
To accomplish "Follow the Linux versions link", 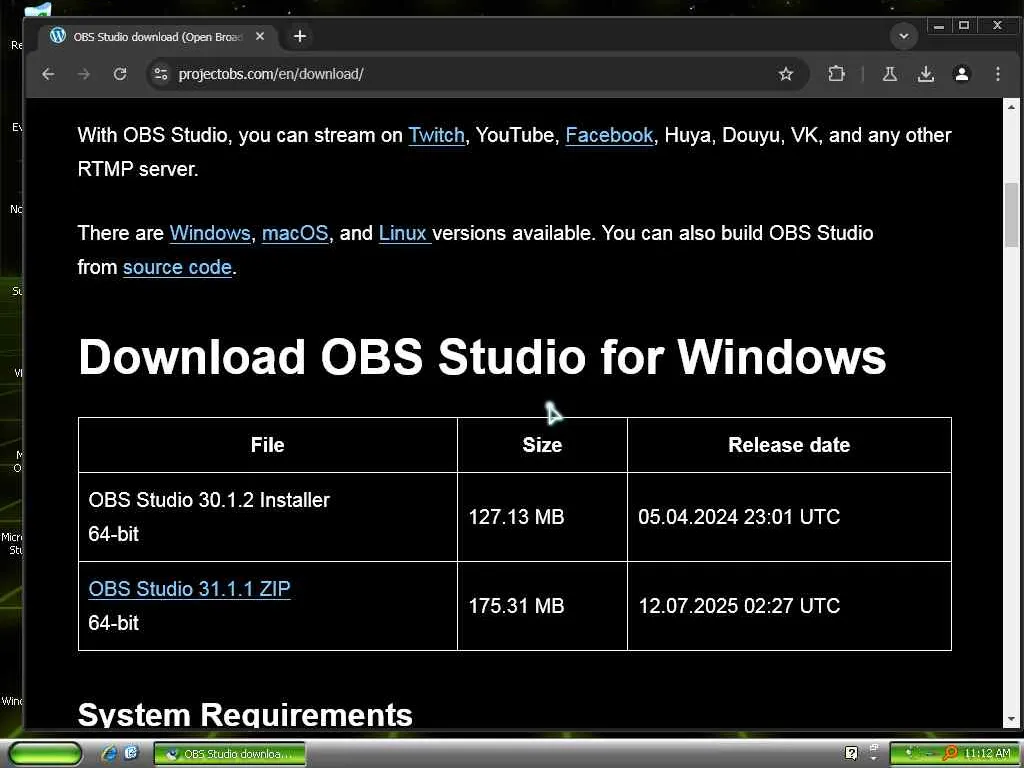I will (x=404, y=233).
